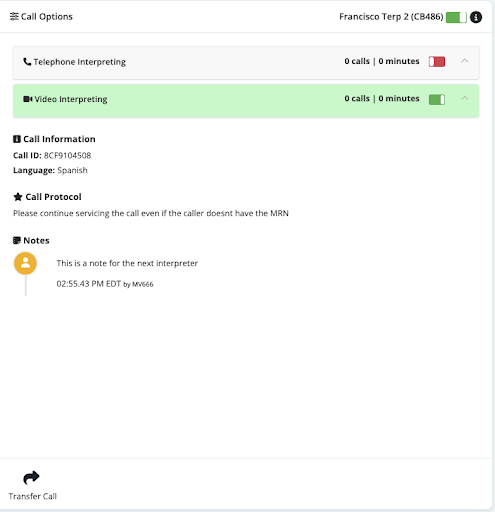Image resolution: width=495 pixels, height=512 pixels.
Task: Click the Call Protocol star icon
Action: (x=18, y=197)
